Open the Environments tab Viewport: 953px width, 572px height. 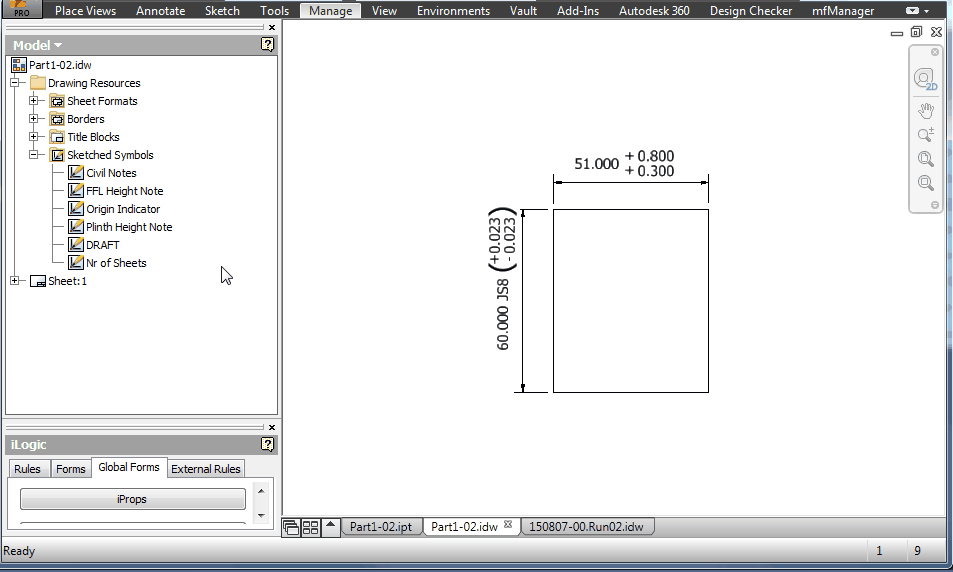(x=453, y=10)
